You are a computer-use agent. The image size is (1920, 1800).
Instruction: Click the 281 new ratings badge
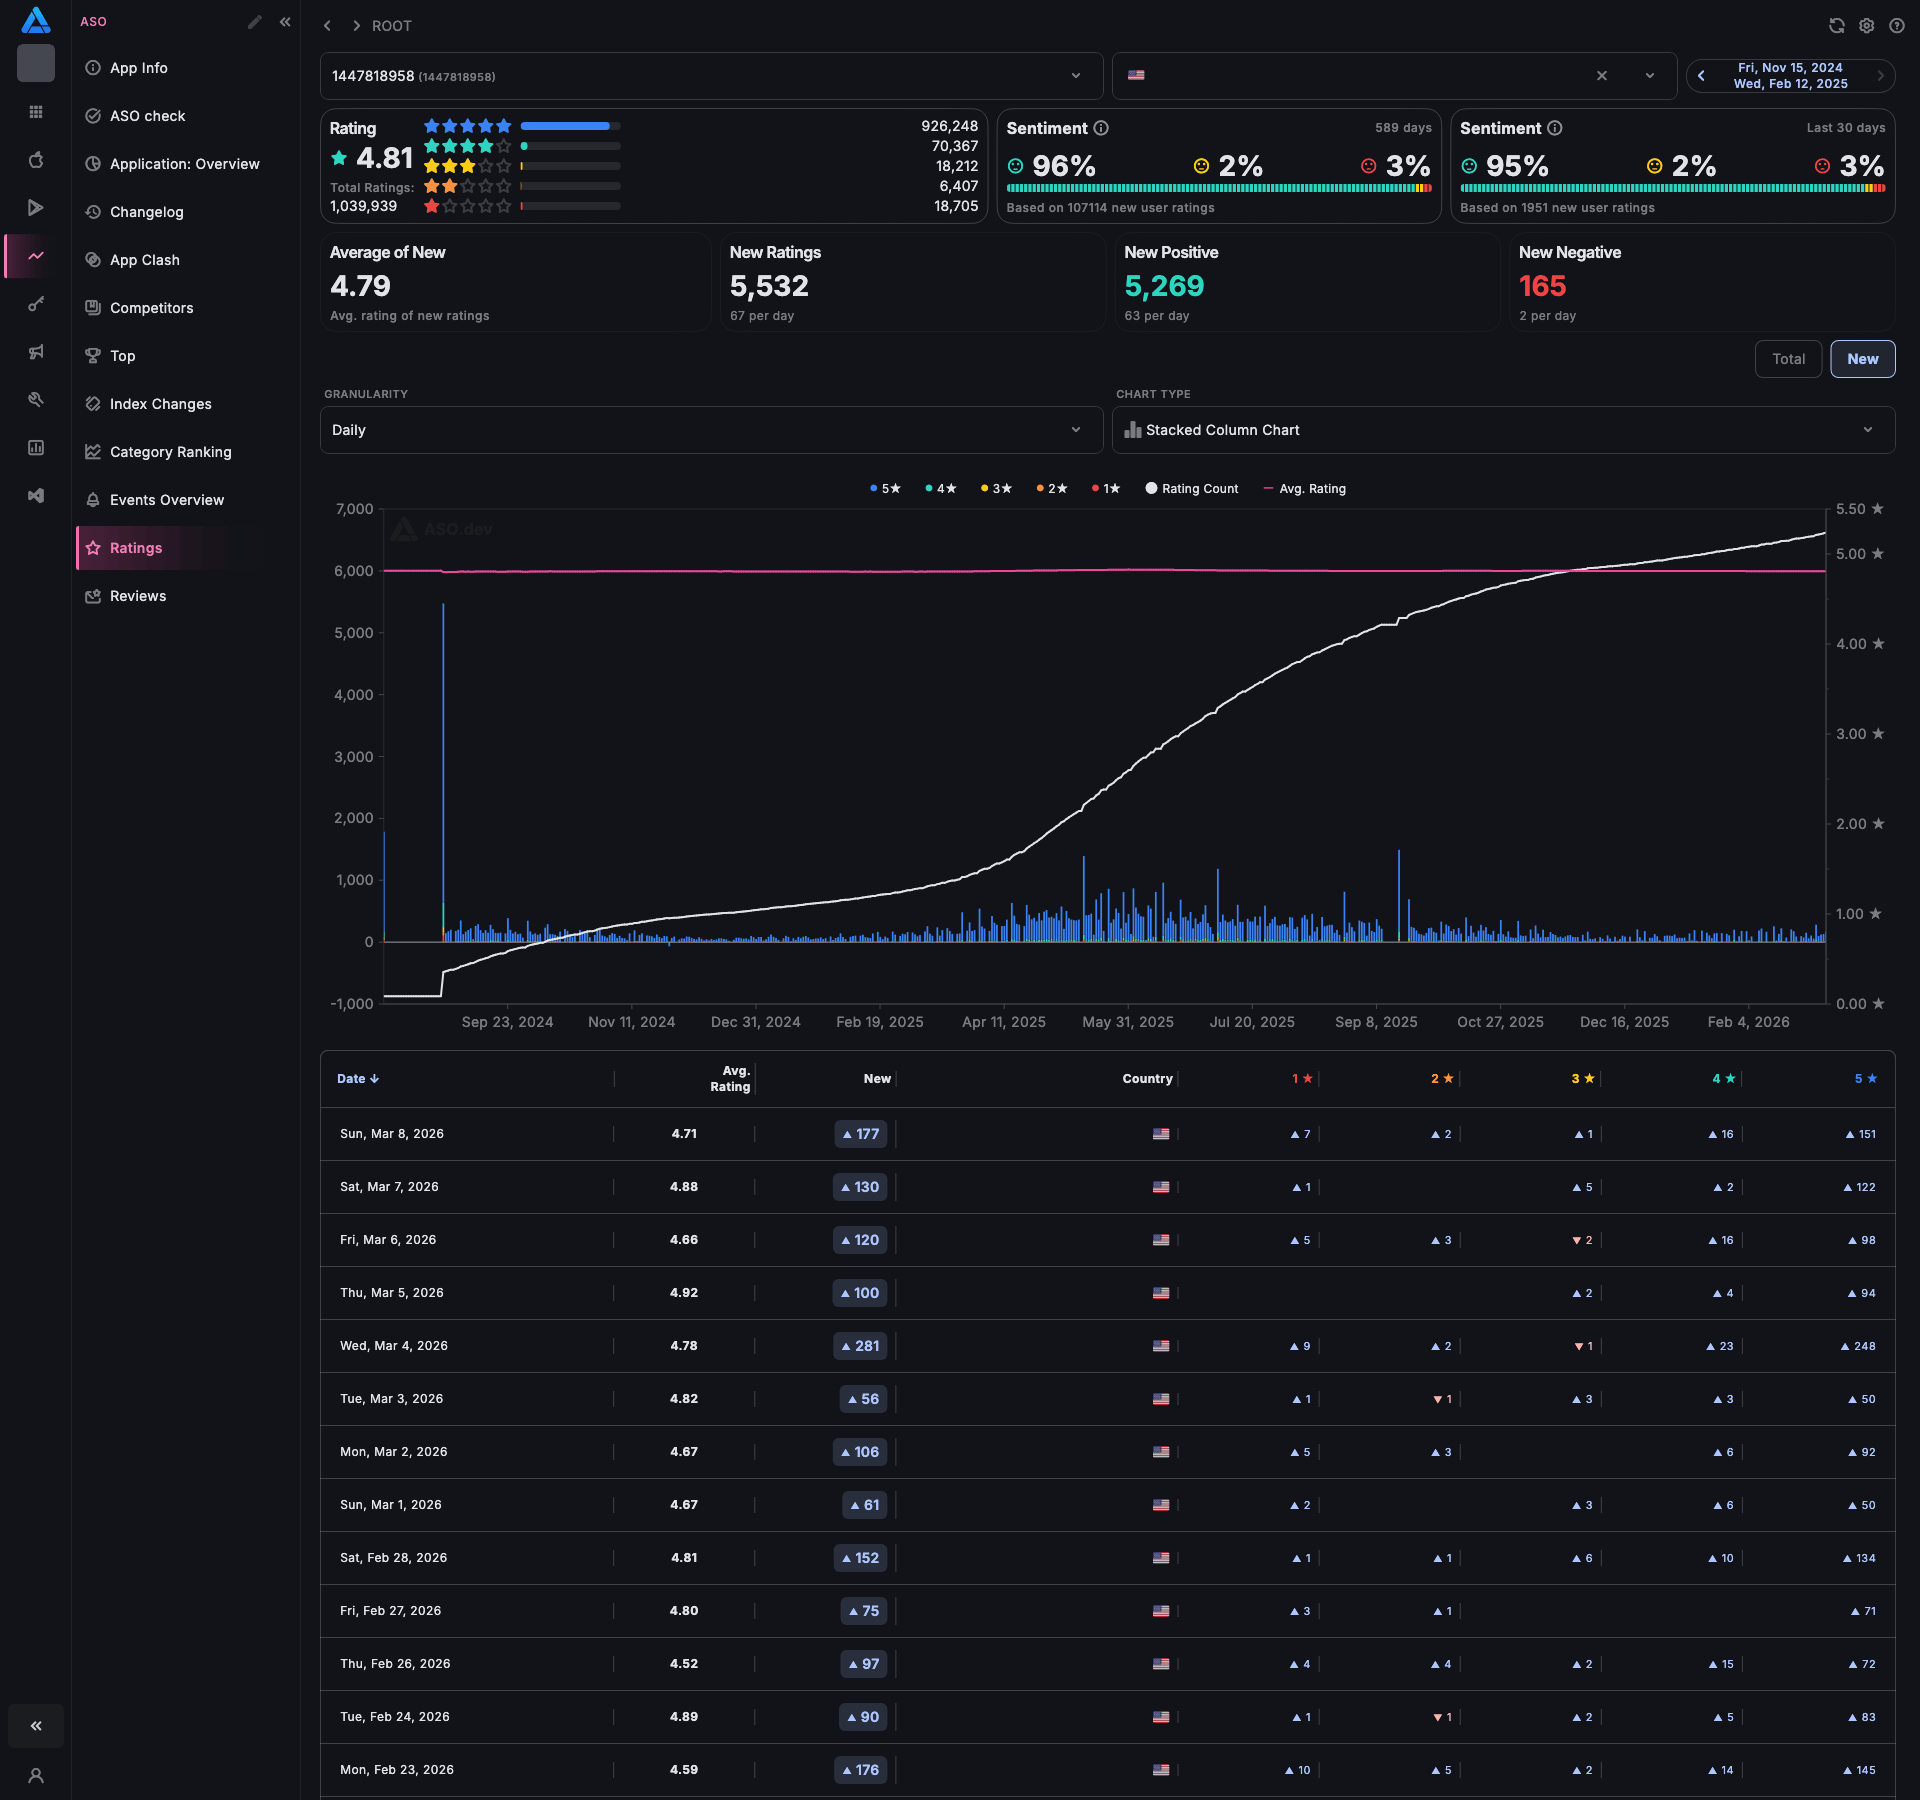[x=860, y=1346]
